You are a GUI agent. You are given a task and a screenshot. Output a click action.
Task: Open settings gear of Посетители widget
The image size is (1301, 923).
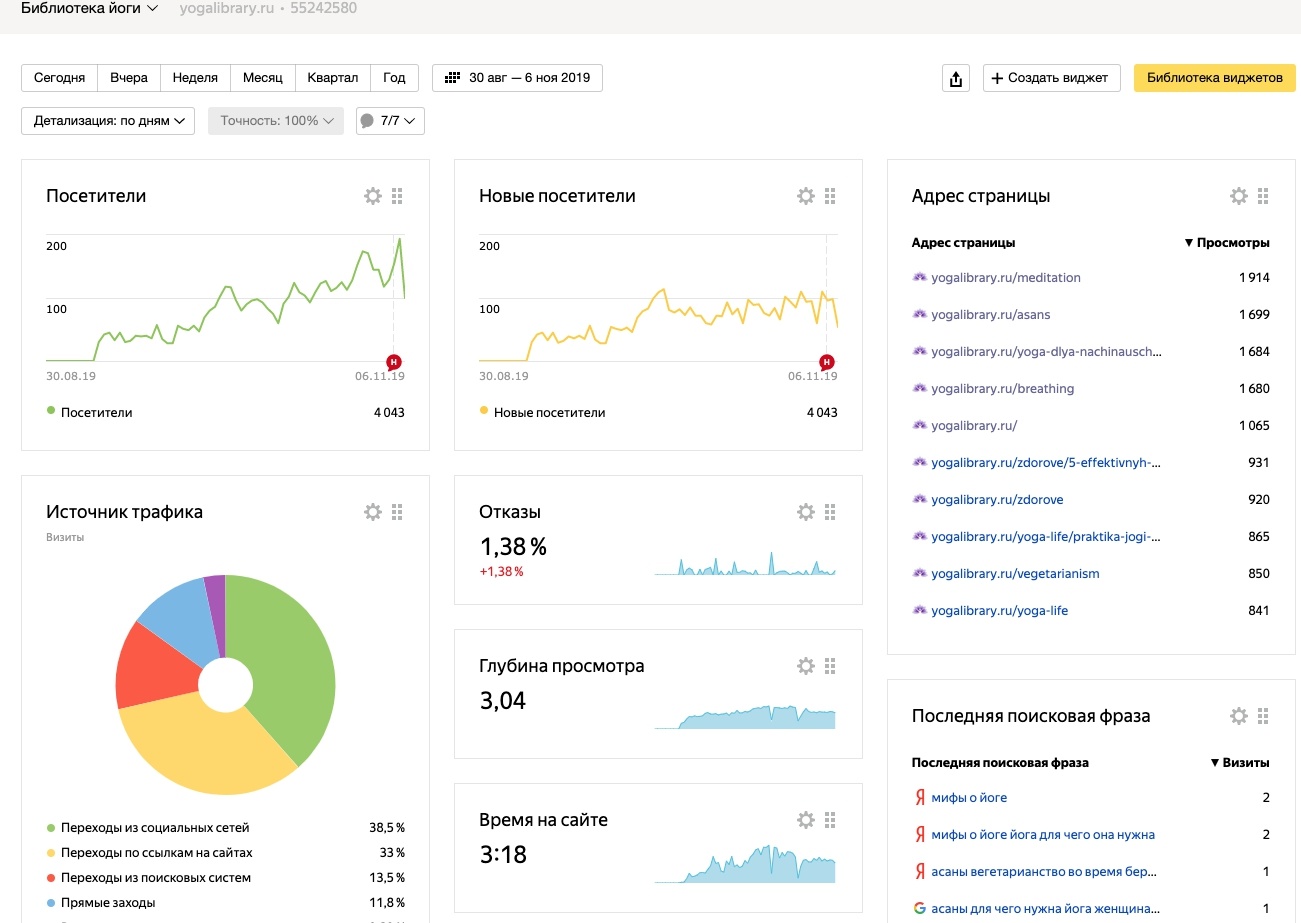tap(373, 196)
